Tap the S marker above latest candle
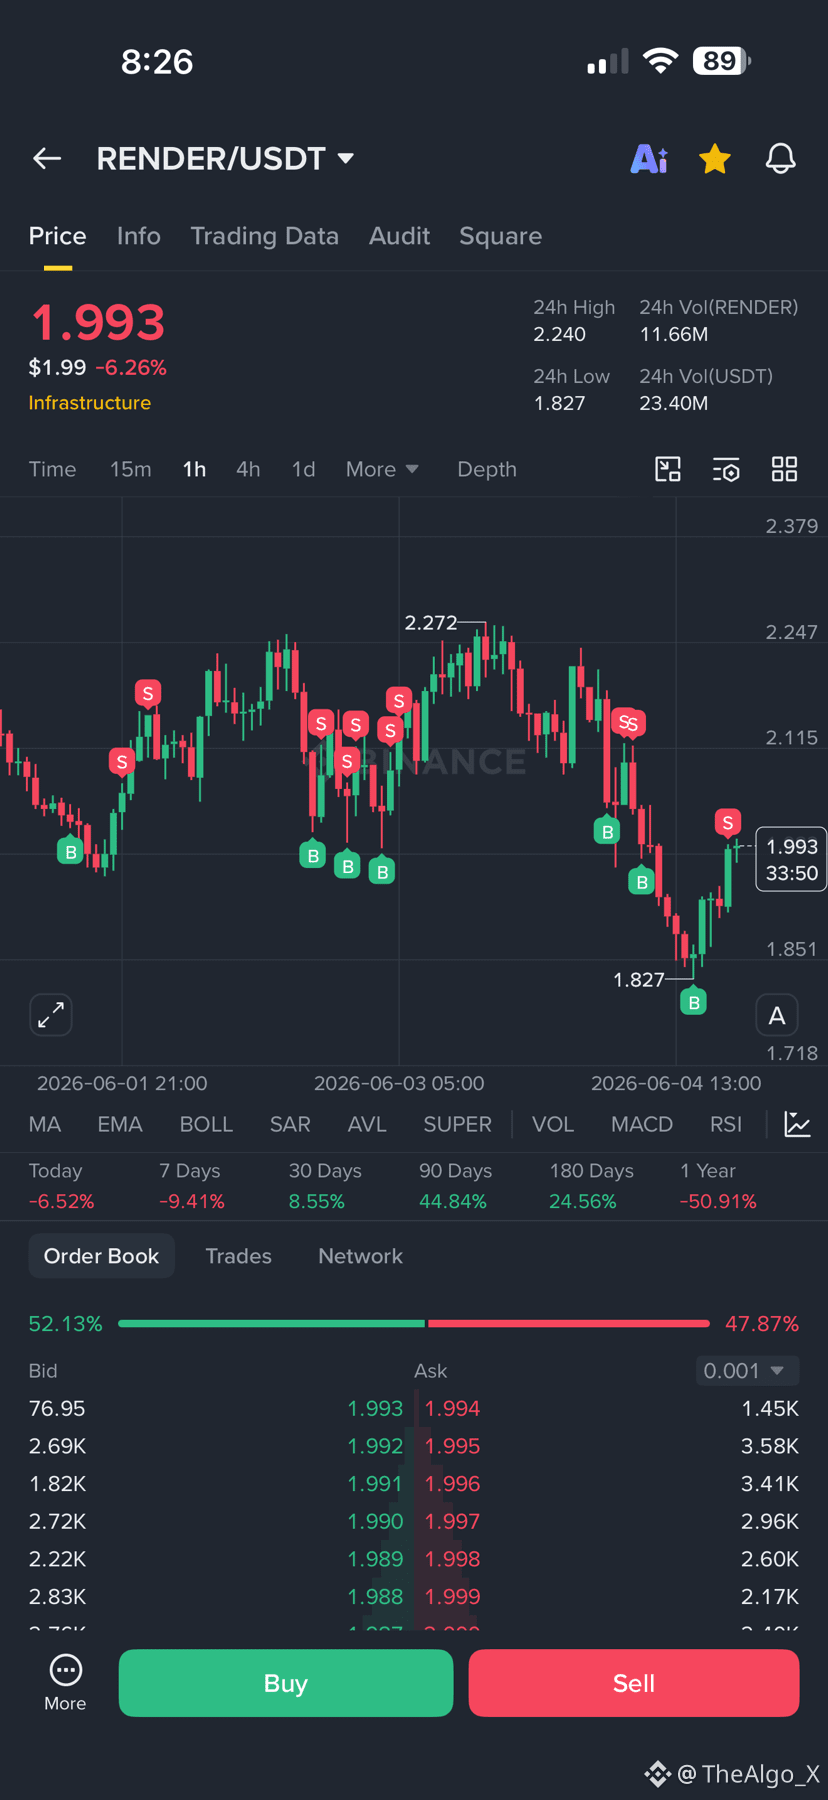Viewport: 828px width, 1800px height. coord(728,823)
